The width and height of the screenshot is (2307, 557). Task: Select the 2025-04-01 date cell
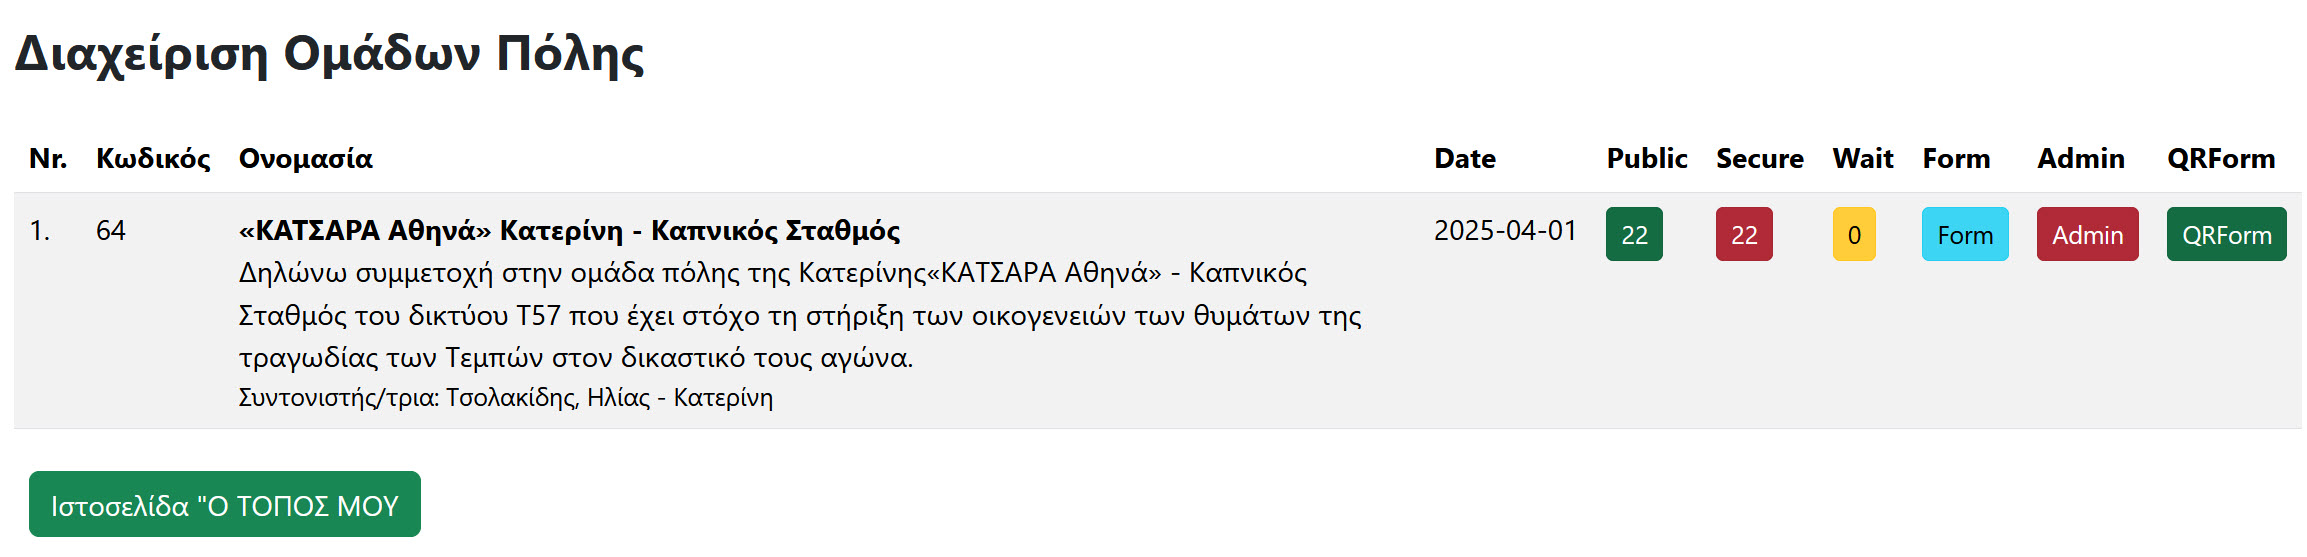(x=1505, y=231)
